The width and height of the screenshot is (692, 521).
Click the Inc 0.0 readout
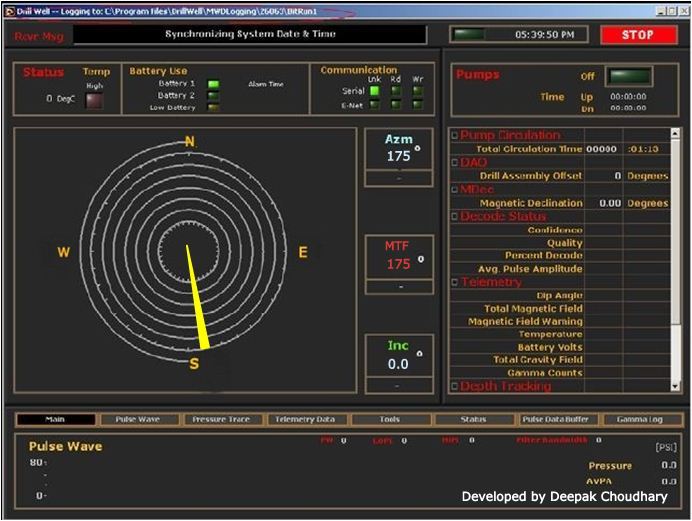click(x=399, y=356)
